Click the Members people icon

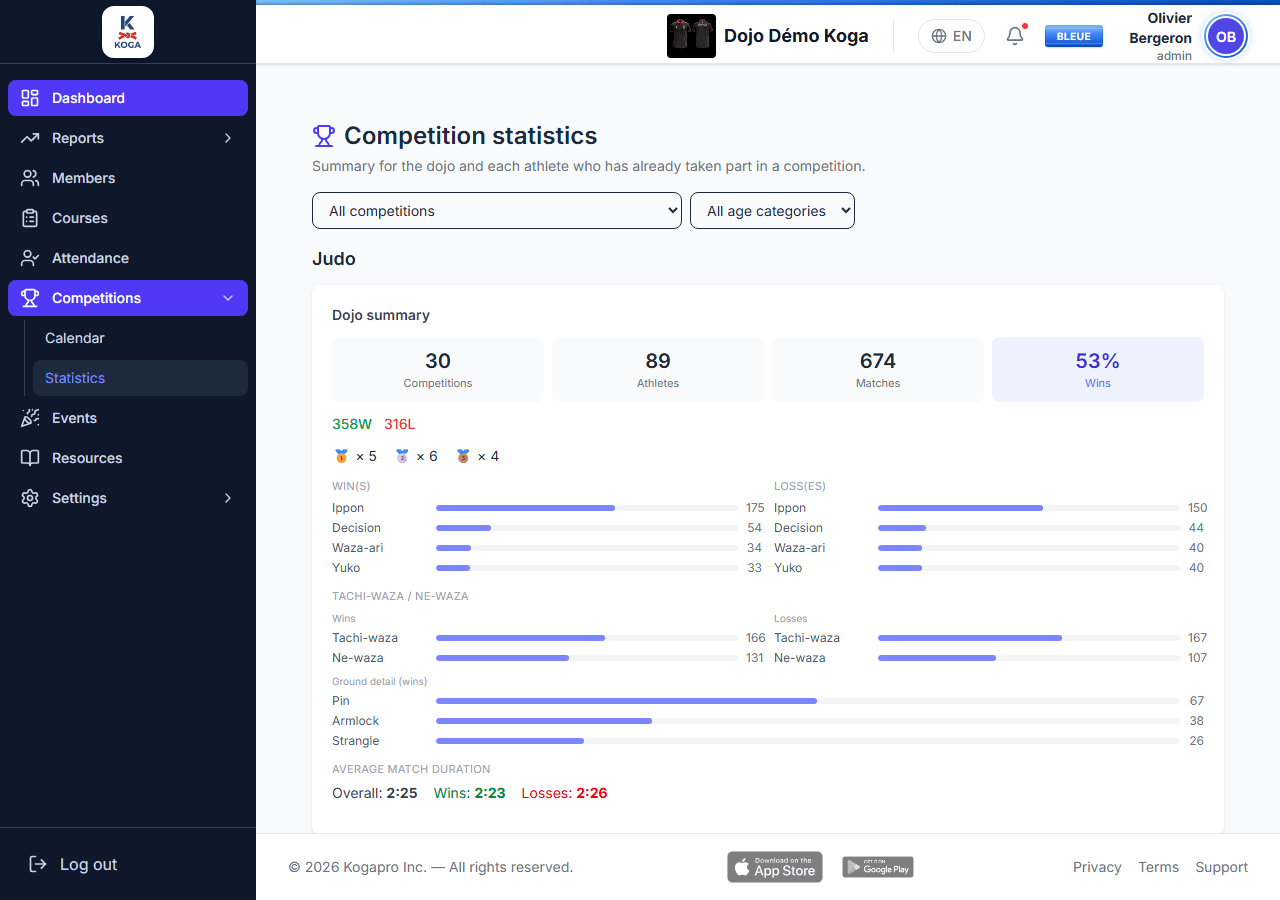pos(30,178)
